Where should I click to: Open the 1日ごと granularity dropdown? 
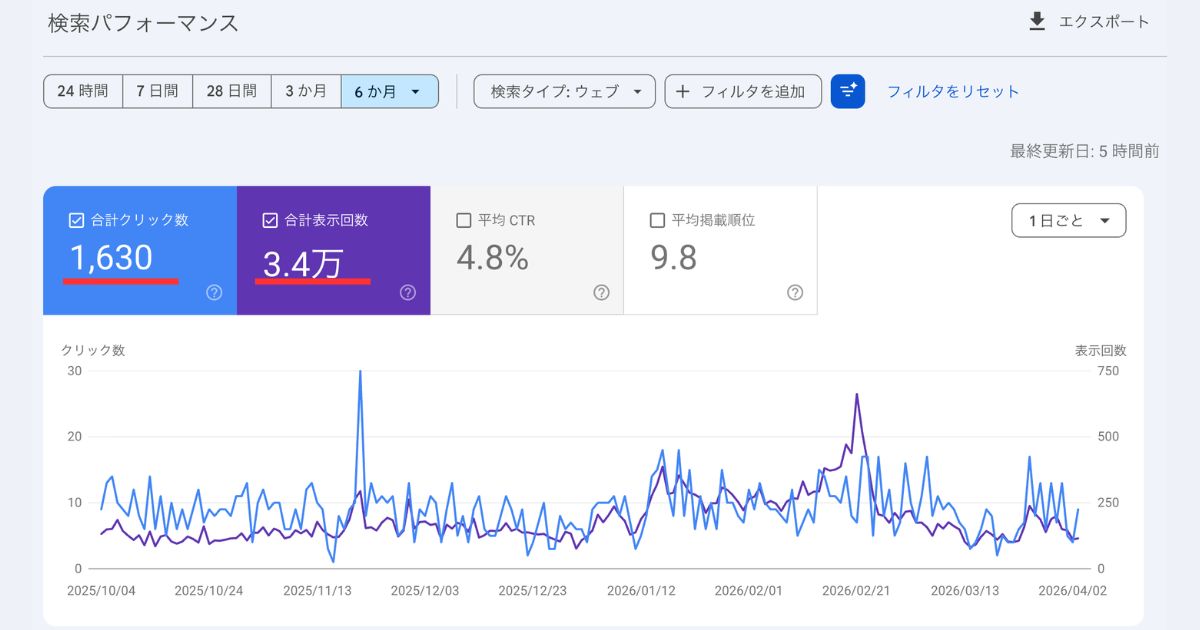coord(1068,220)
